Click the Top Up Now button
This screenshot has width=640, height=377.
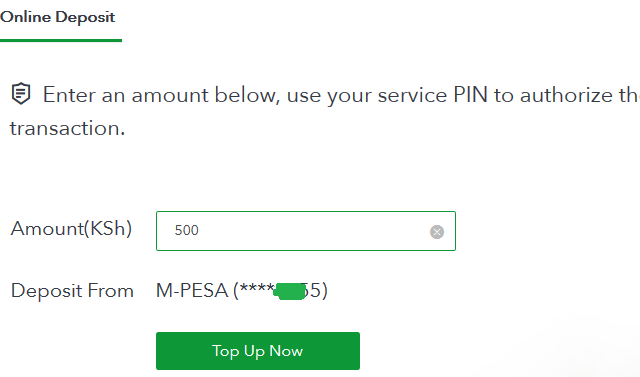(258, 351)
